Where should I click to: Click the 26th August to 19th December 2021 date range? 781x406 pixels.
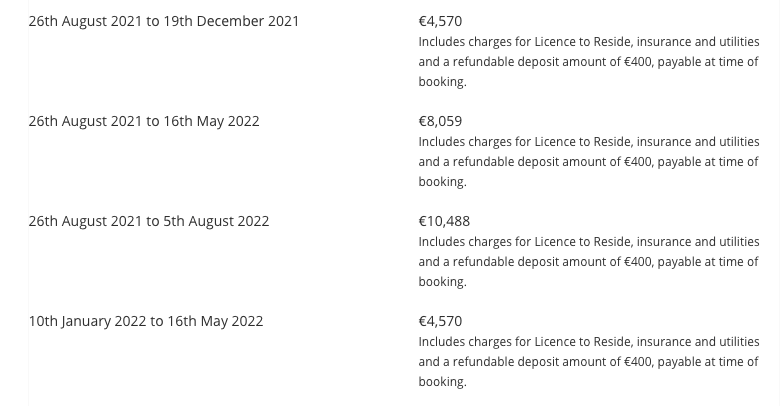click(164, 21)
